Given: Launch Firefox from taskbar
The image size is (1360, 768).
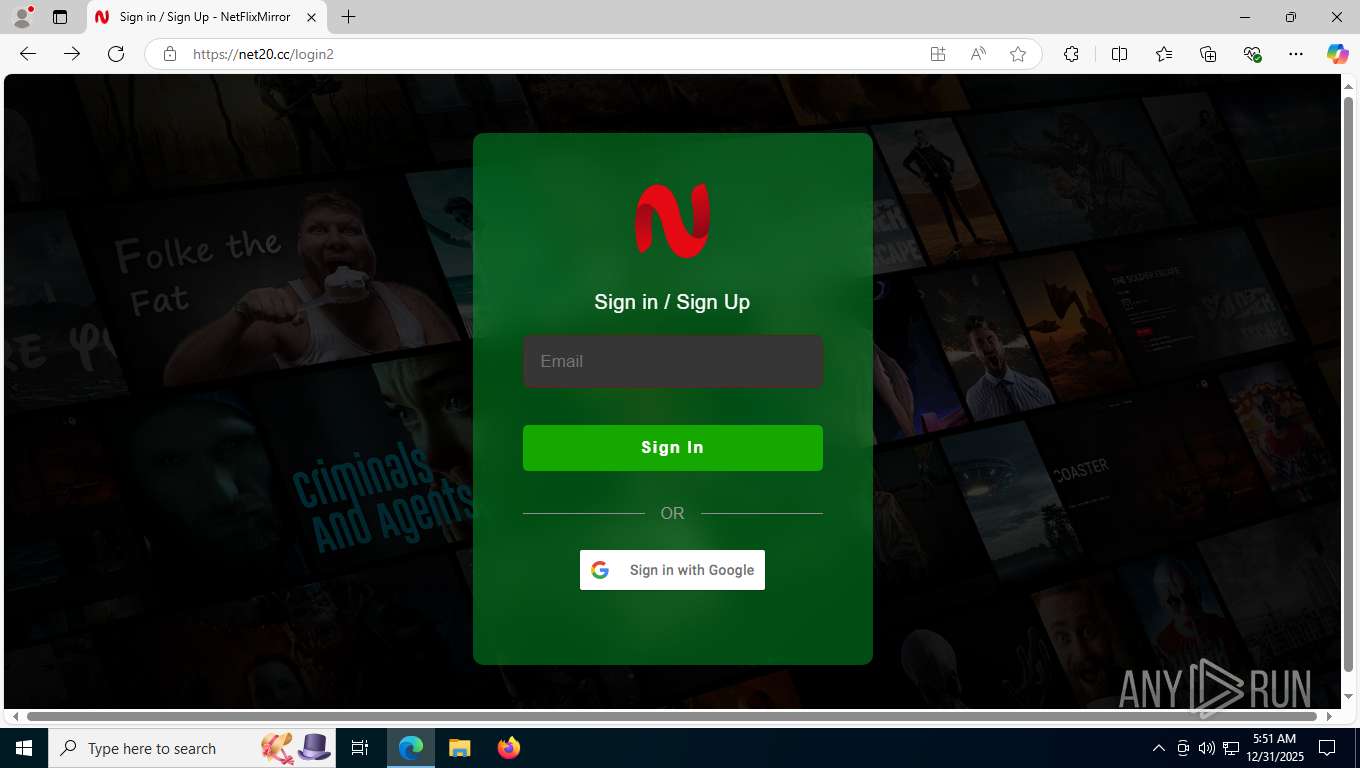Looking at the screenshot, I should (509, 748).
